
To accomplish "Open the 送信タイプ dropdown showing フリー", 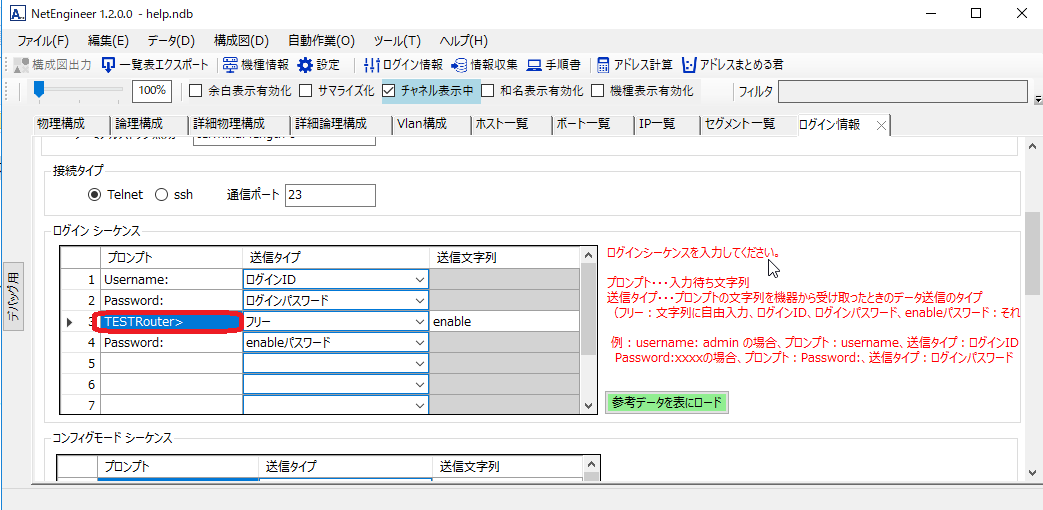I will click(x=420, y=322).
